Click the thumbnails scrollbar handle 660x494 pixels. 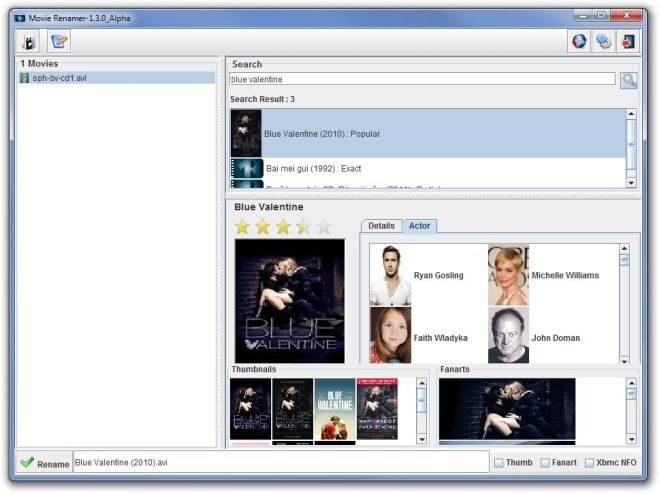coord(421,400)
